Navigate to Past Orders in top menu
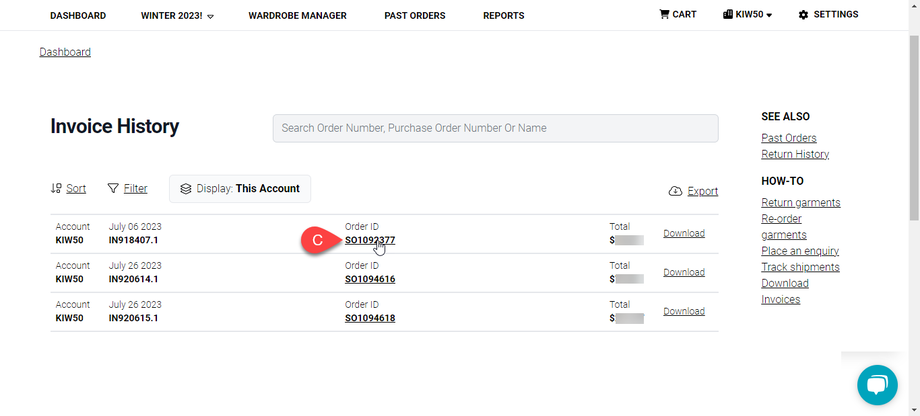Screen dimensions: 920x416 tap(414, 16)
